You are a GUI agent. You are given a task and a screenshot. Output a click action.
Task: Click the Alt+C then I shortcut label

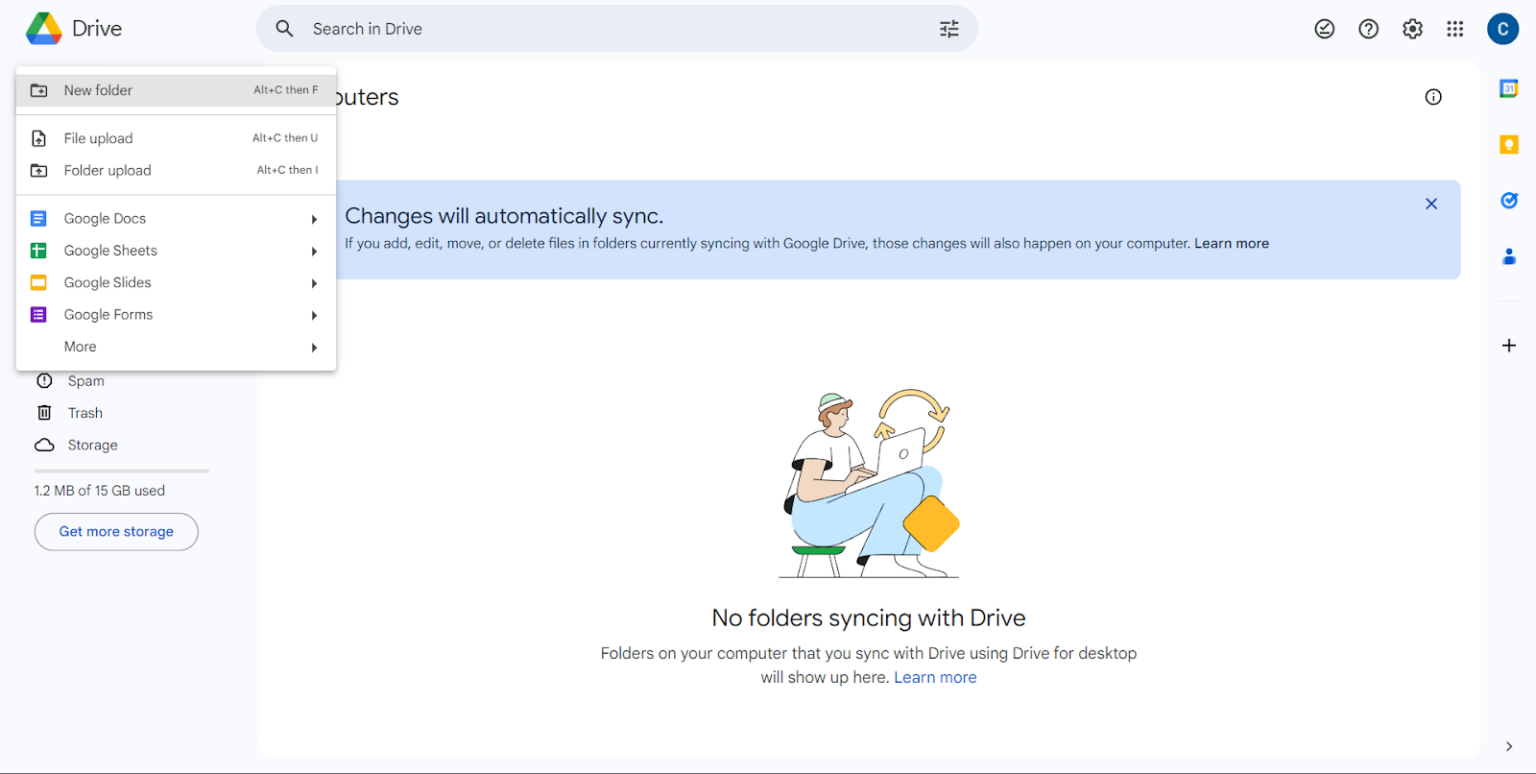click(x=287, y=170)
